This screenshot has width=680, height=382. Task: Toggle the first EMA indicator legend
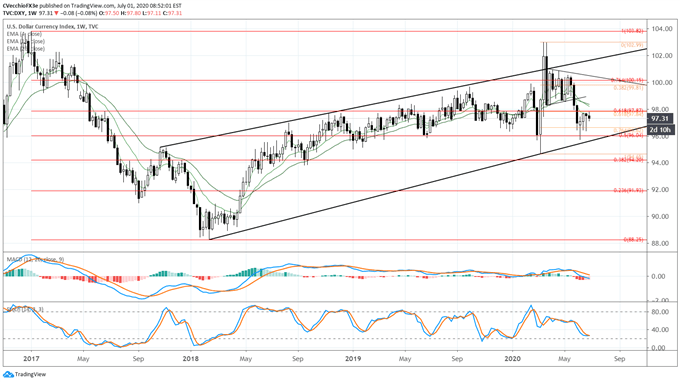click(x=24, y=34)
